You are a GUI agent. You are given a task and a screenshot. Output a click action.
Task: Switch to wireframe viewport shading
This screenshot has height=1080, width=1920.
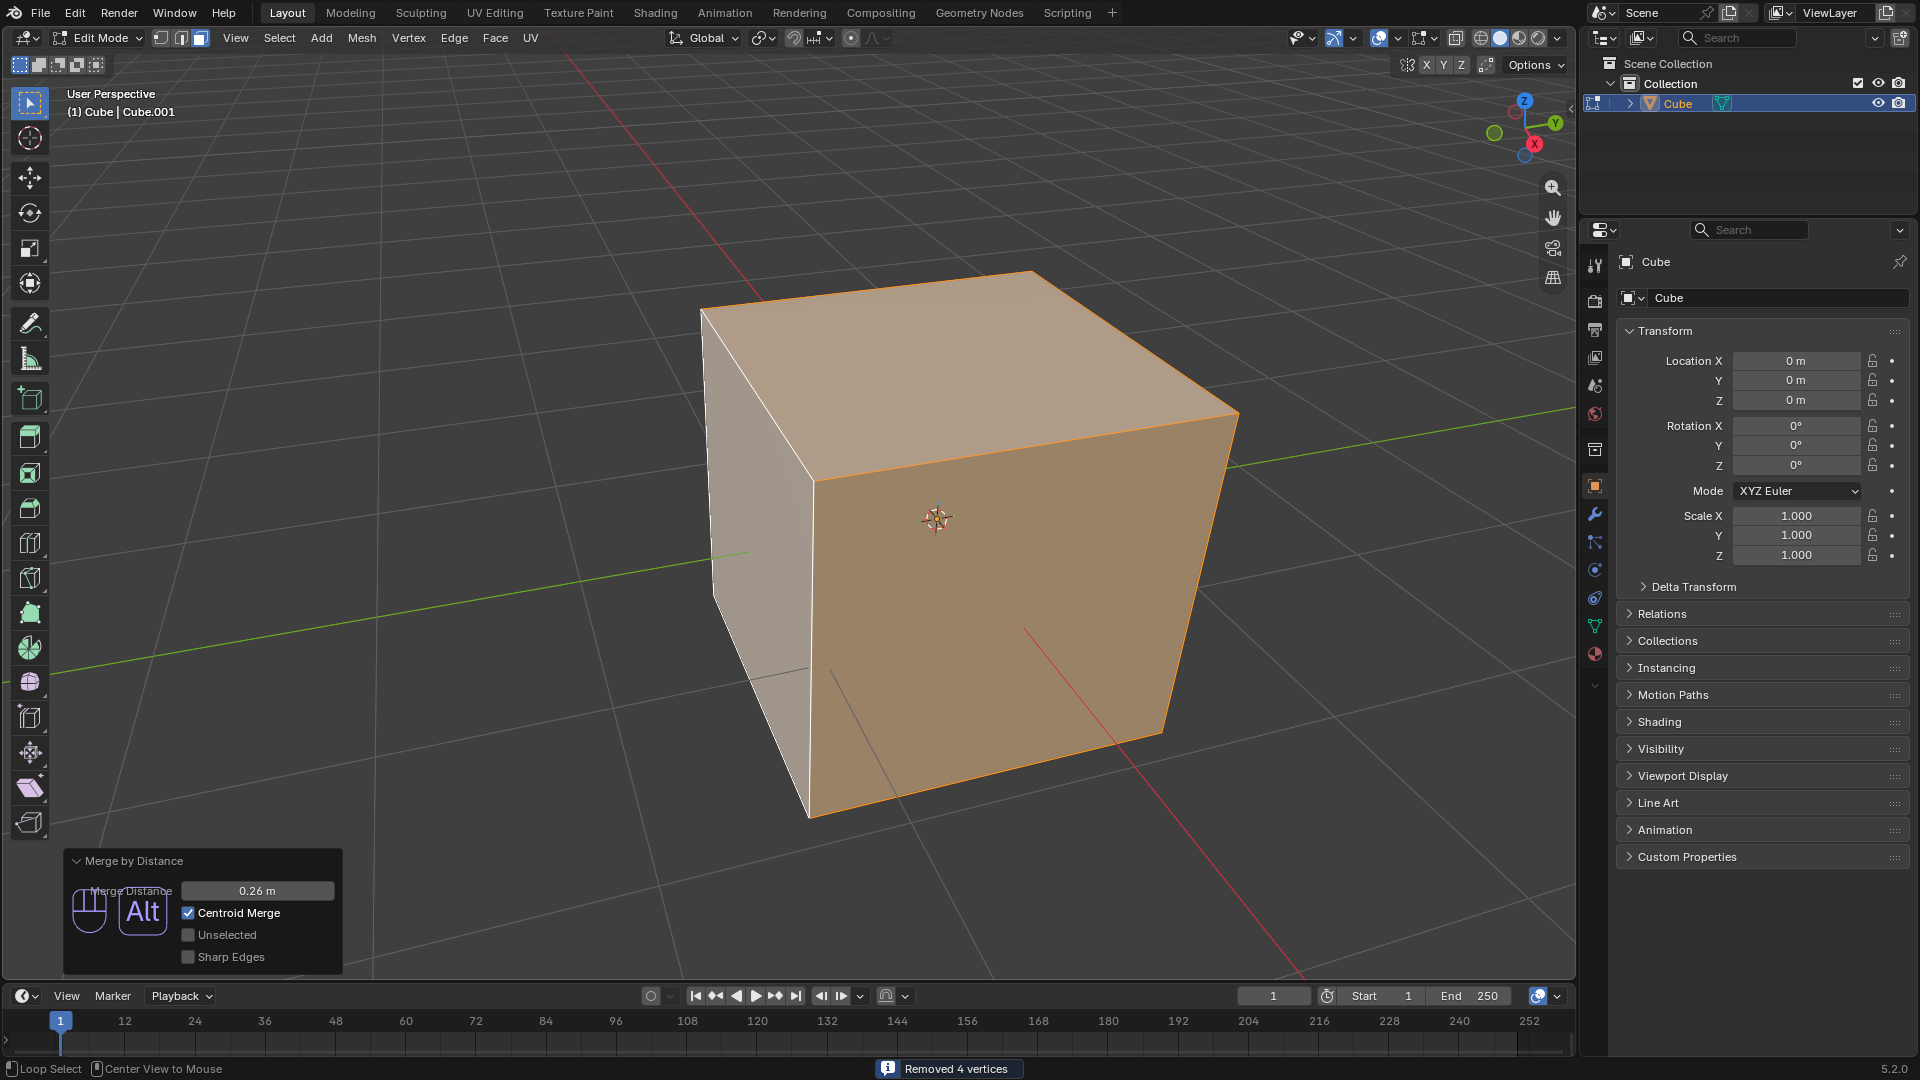1481,38
